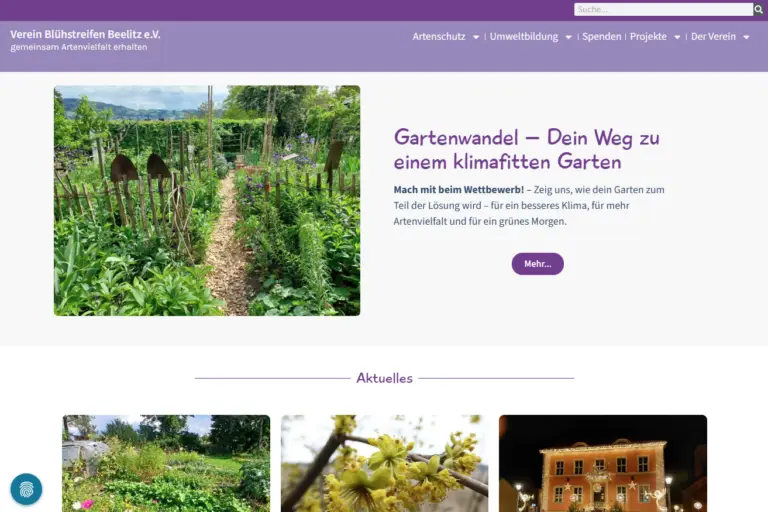Open the Gartenwandel klimafitten Garten headline

coord(526,149)
